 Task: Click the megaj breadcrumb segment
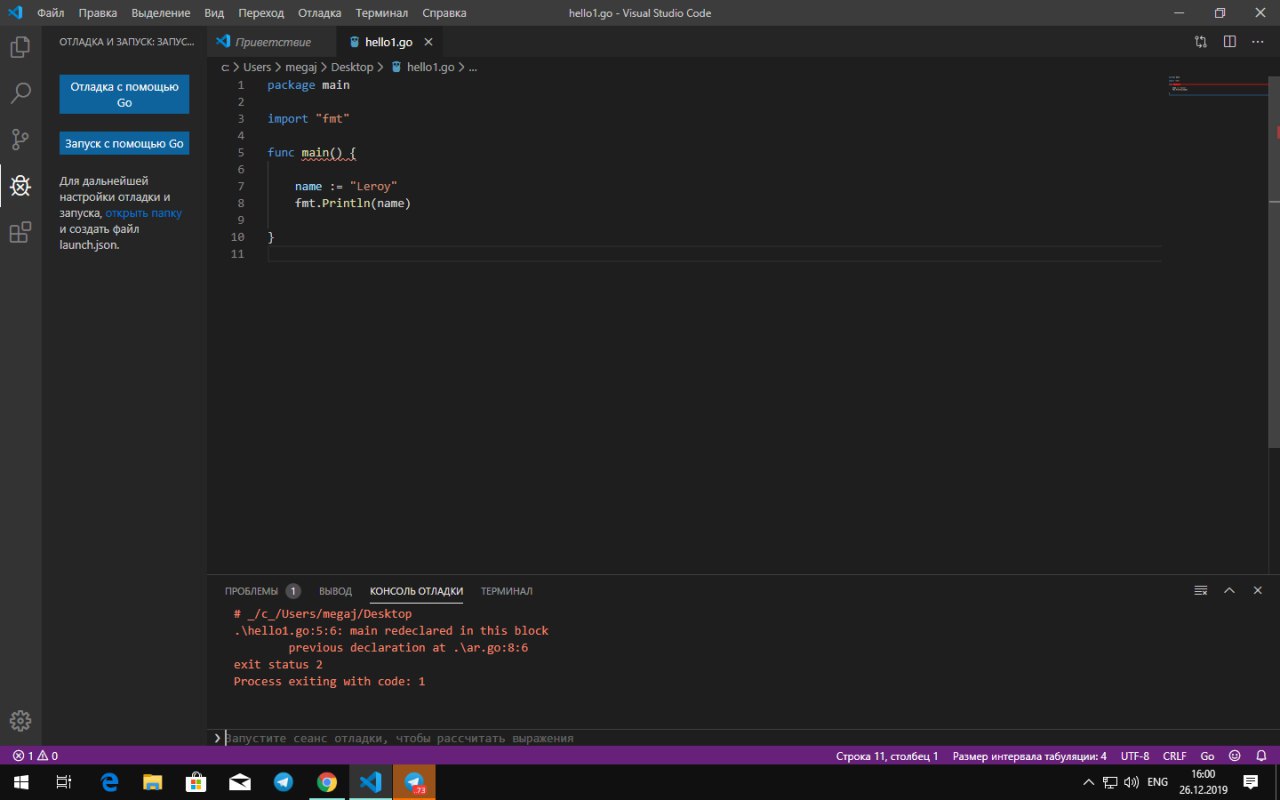tap(300, 67)
